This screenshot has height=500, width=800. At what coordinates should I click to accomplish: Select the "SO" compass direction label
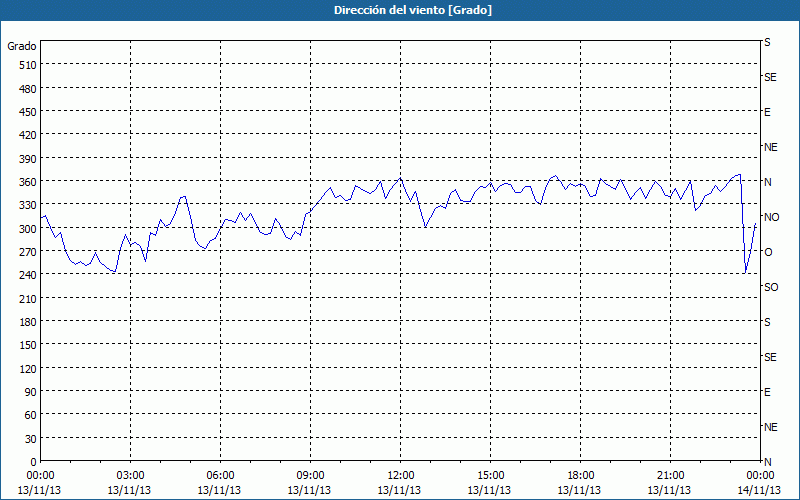click(x=771, y=288)
